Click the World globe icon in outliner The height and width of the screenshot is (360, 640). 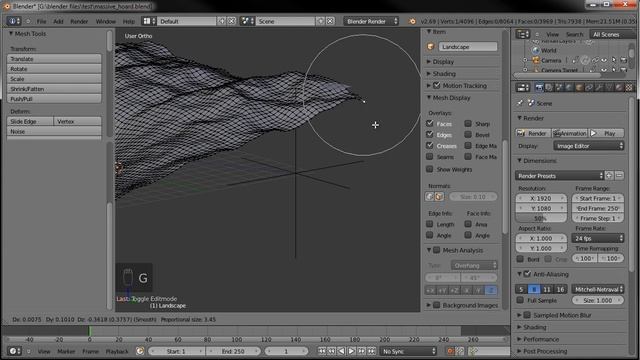[x=536, y=50]
